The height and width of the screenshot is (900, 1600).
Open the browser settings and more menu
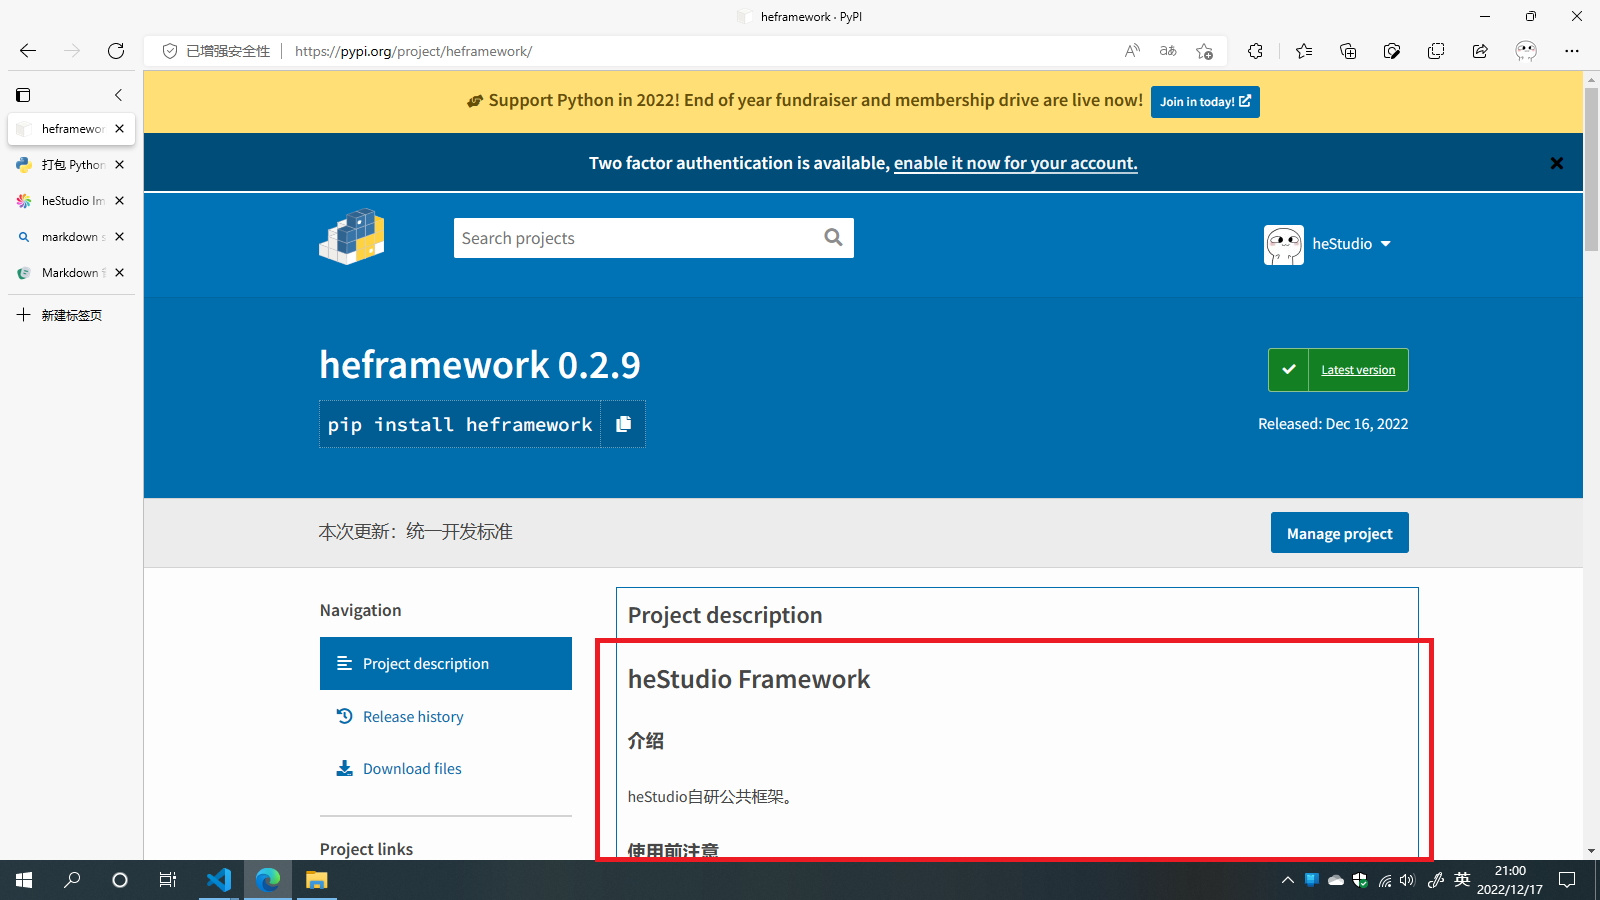1572,51
